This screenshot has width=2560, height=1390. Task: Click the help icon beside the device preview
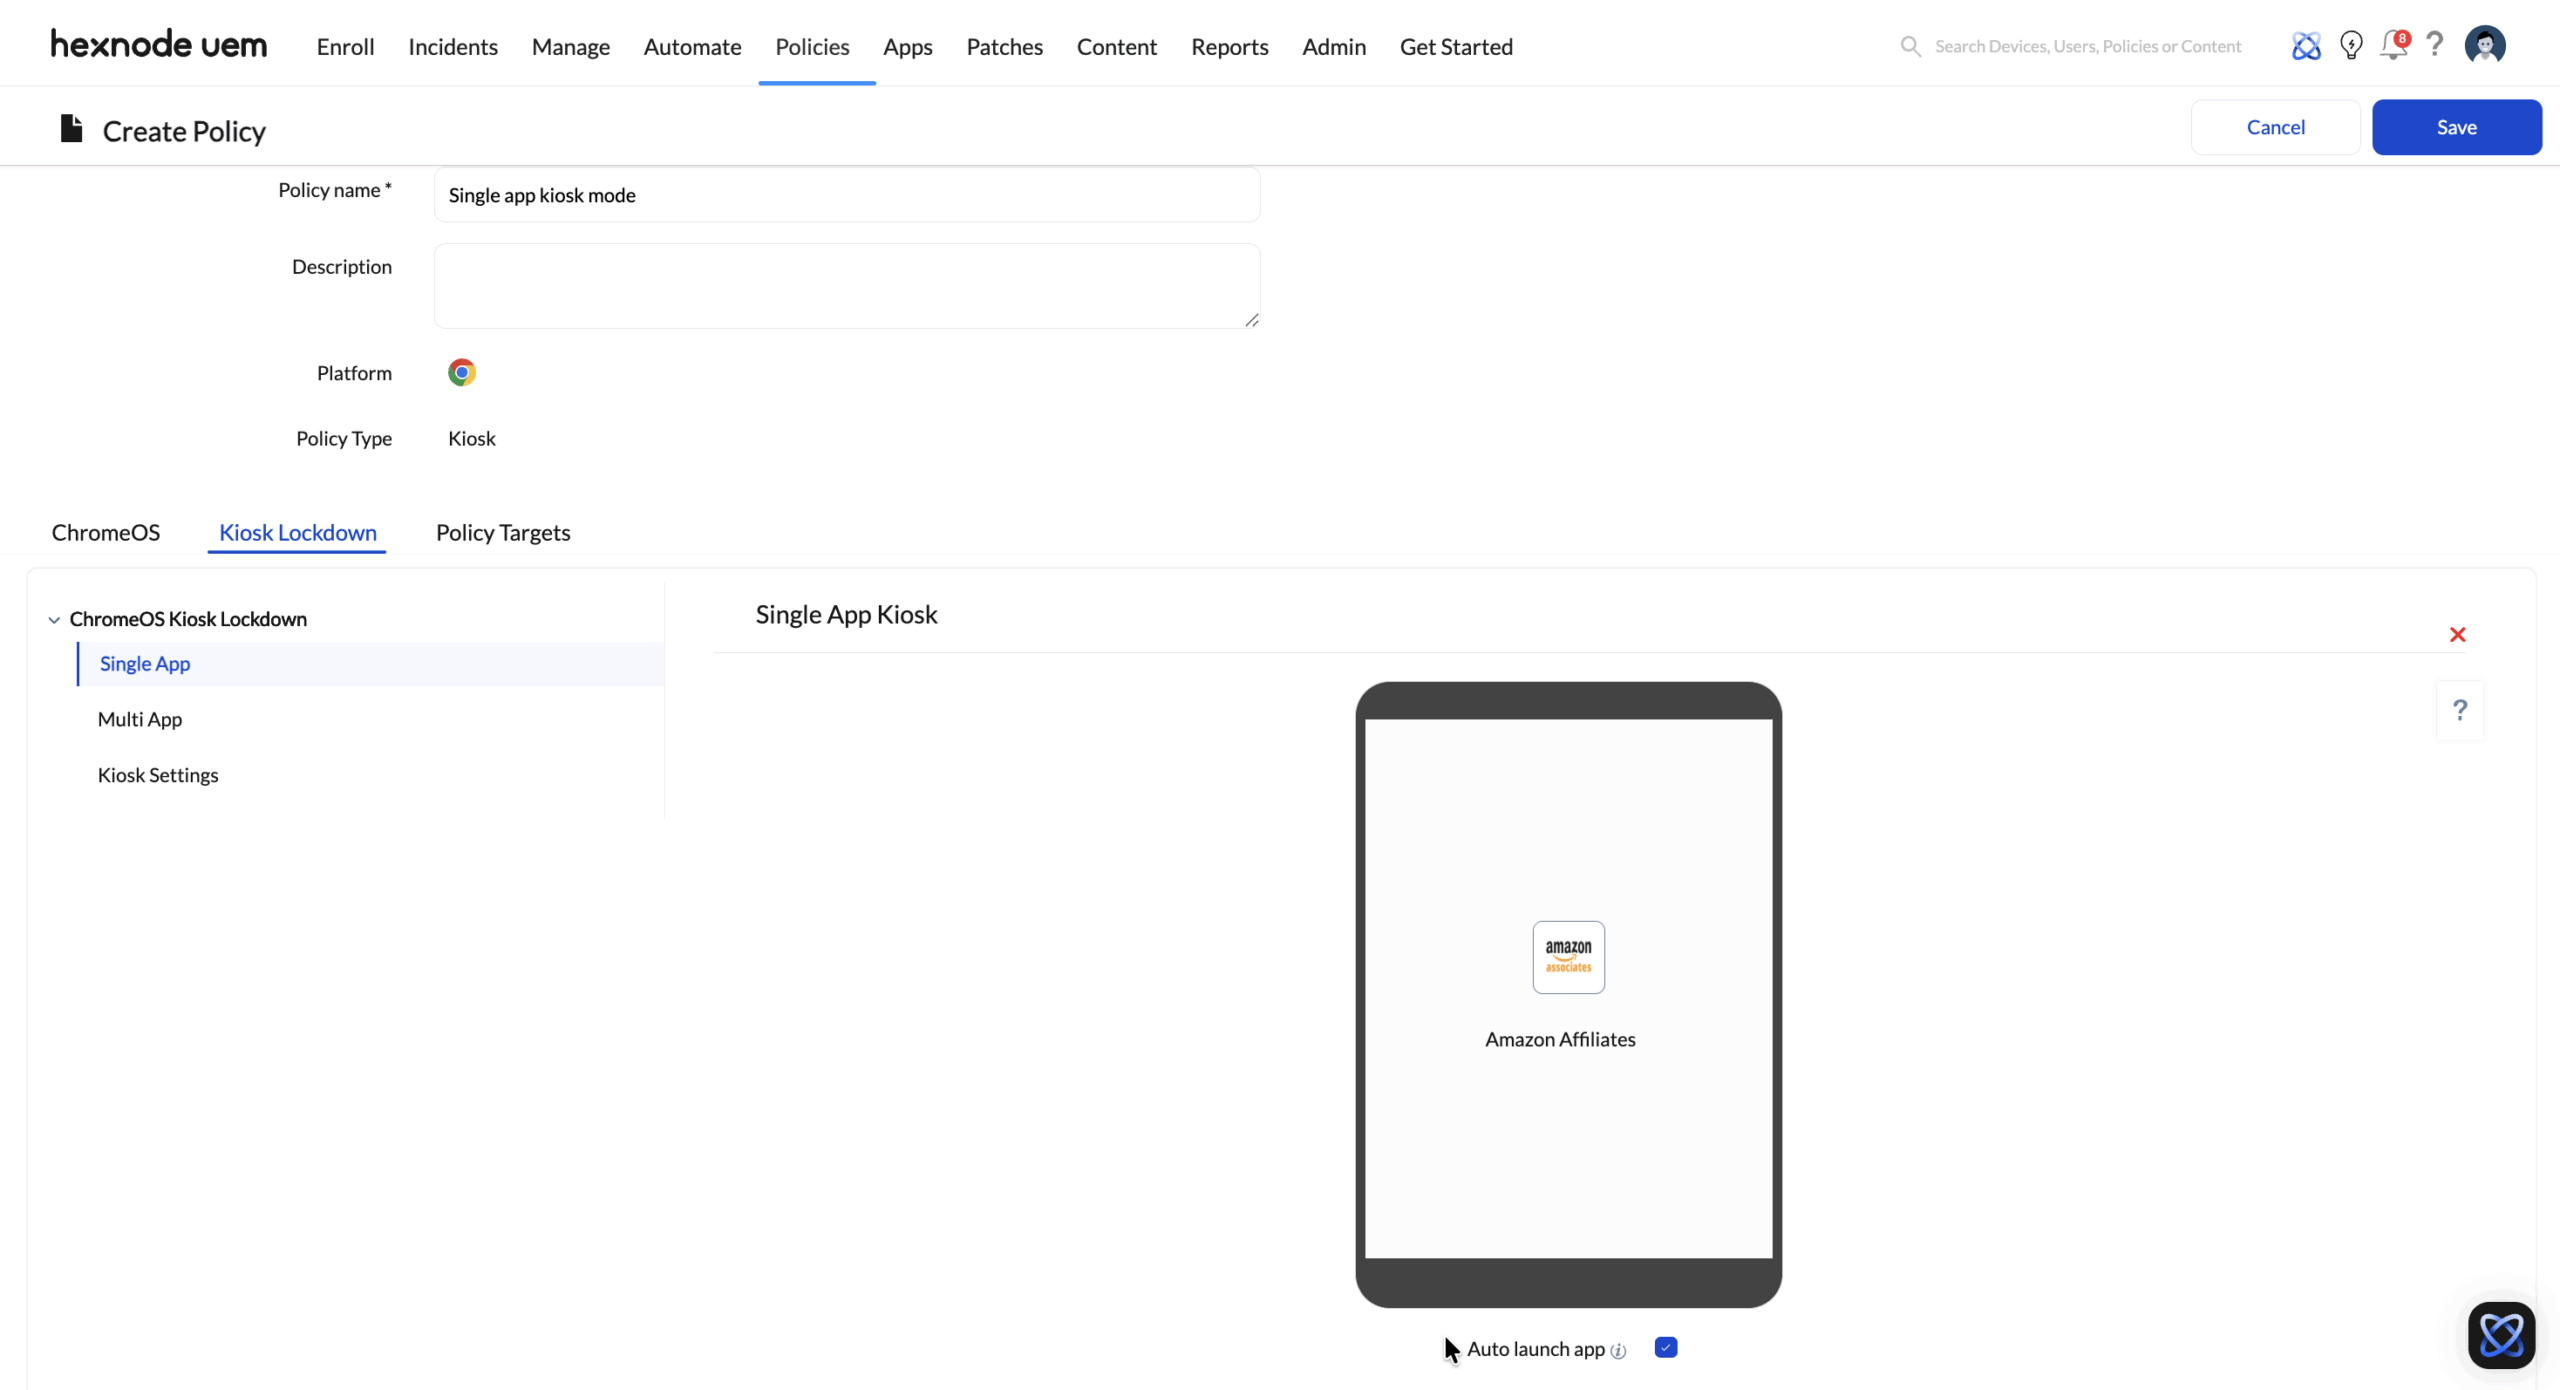click(x=2460, y=710)
